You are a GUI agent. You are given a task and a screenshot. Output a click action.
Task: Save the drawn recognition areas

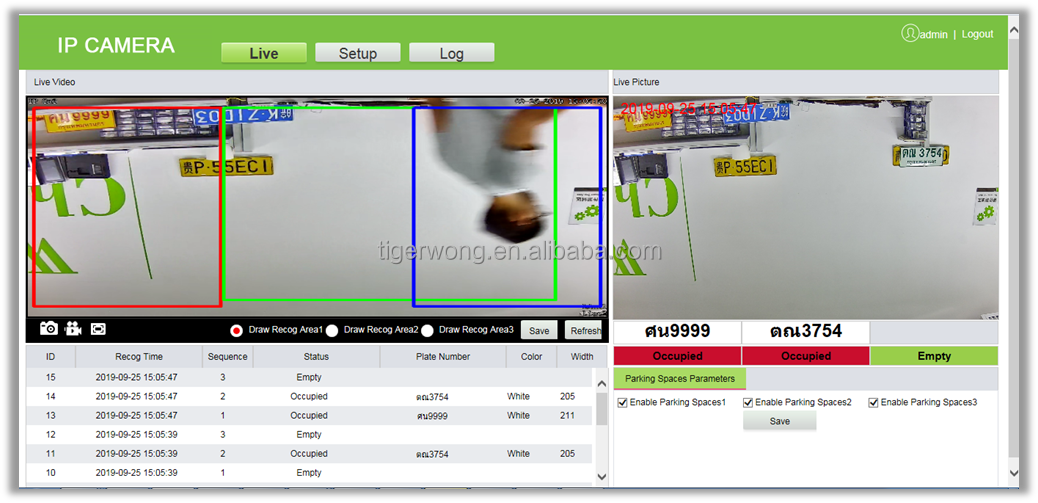(539, 330)
